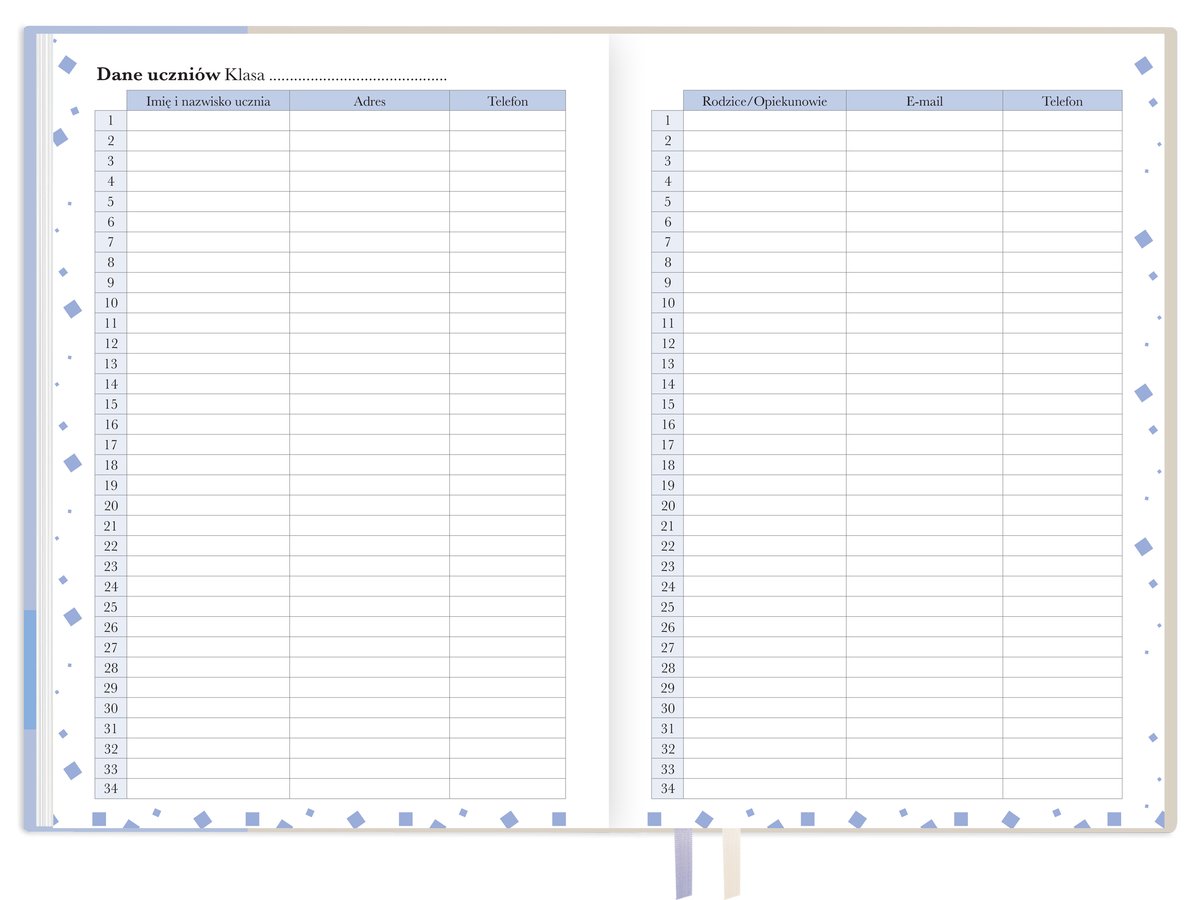Click the E-mail cell in row 5

click(x=924, y=202)
